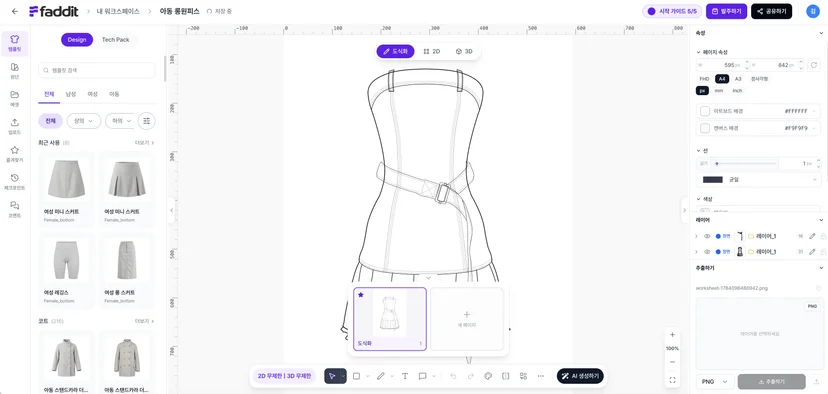Click the artboard background #FFFFFF color swatch

click(x=705, y=111)
